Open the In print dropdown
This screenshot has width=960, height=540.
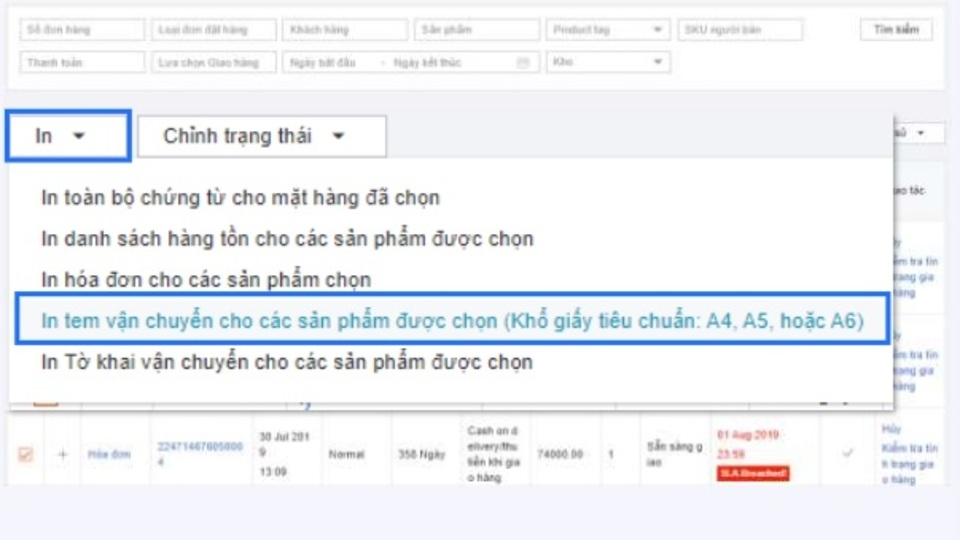coord(68,136)
